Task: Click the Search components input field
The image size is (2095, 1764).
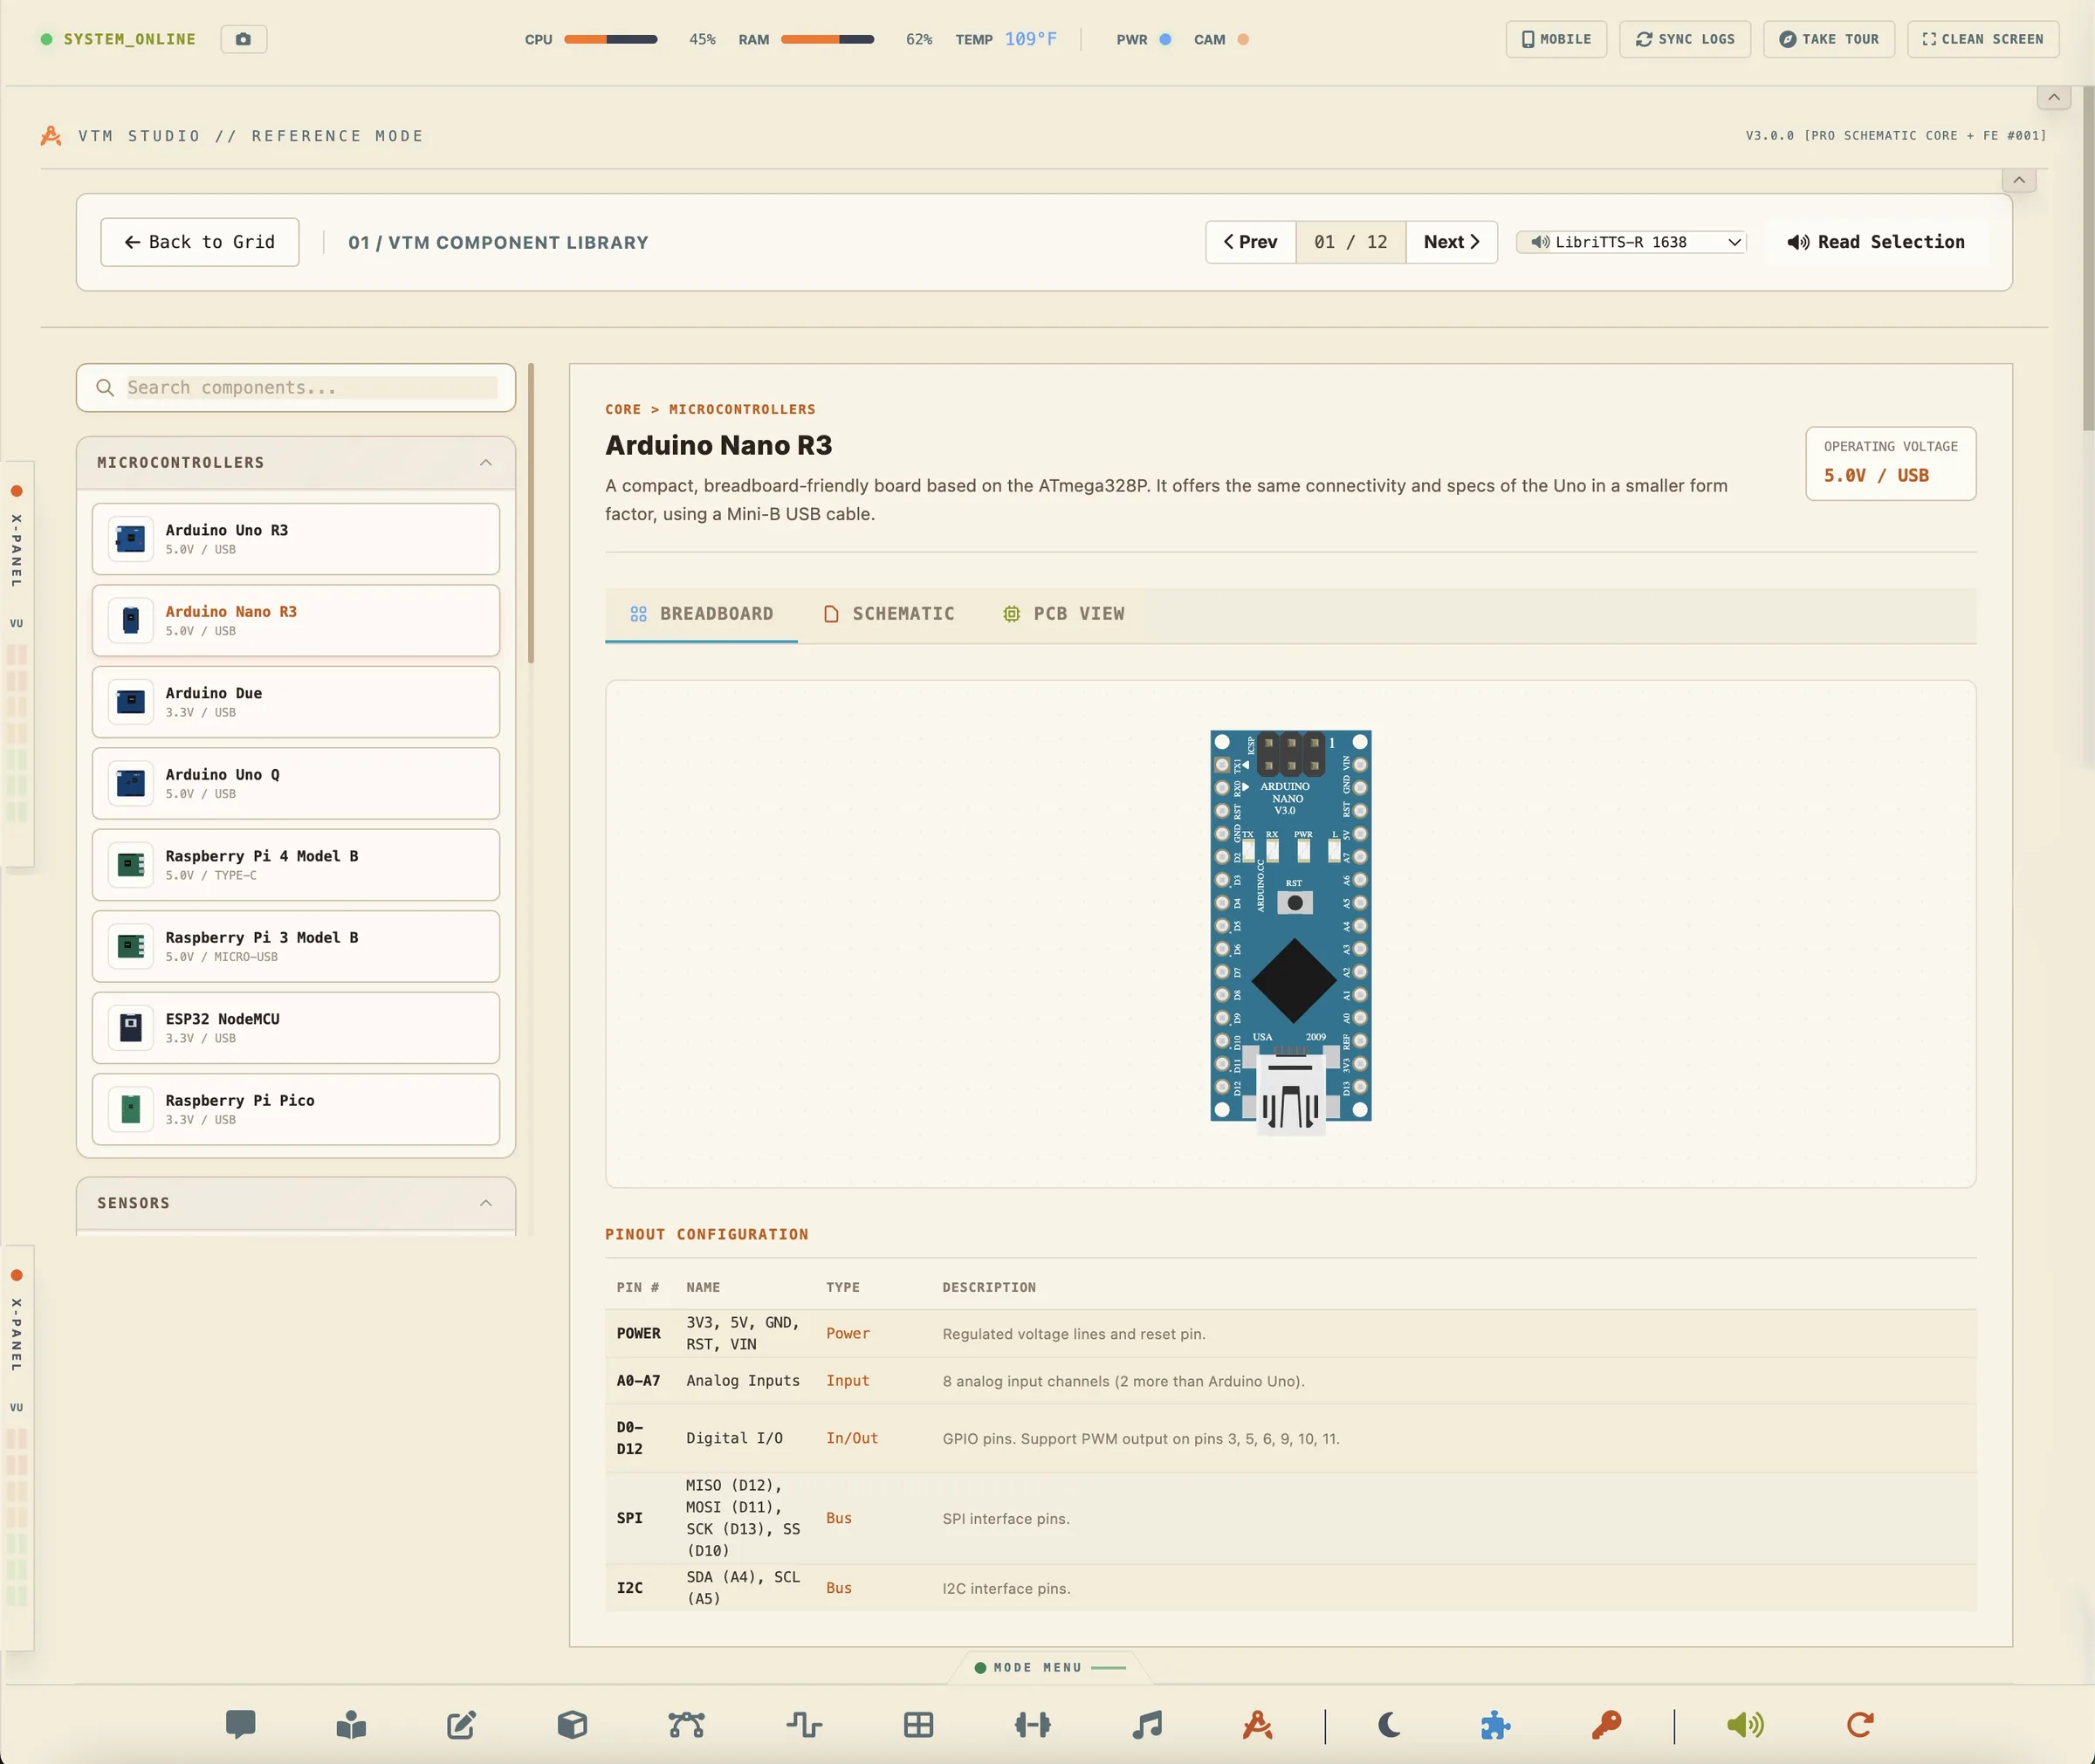Action: 311,388
